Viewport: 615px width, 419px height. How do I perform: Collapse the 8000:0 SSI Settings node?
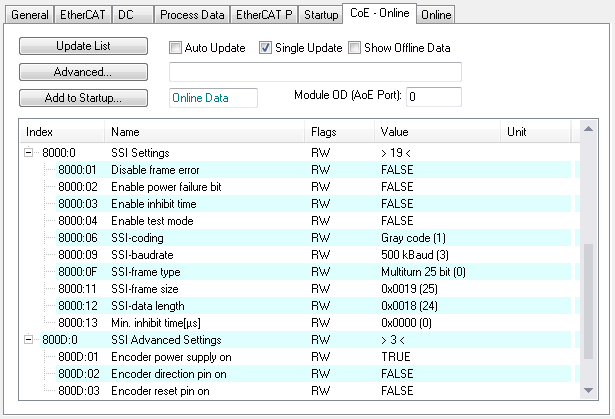[28, 152]
